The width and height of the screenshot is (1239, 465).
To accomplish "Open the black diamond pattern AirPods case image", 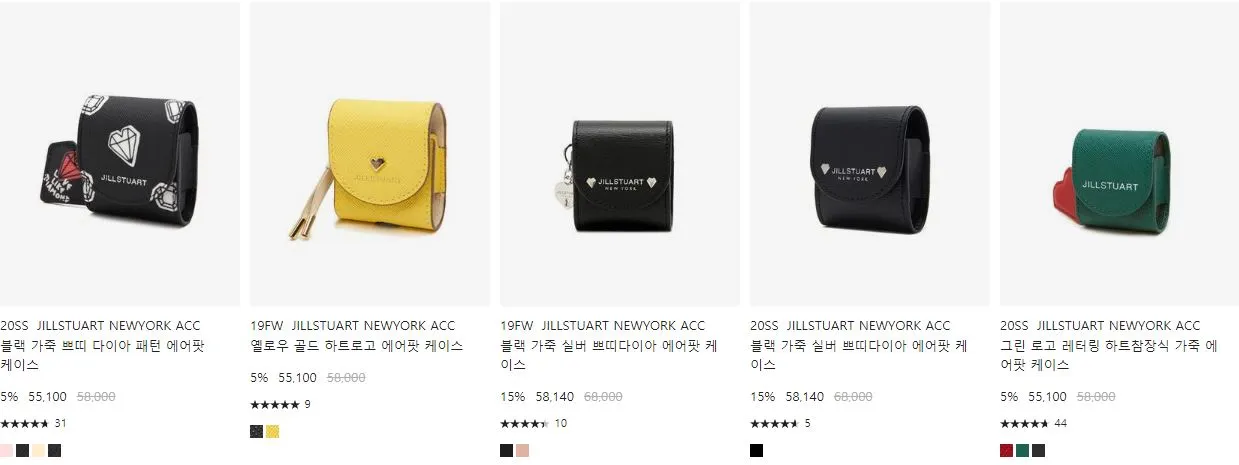I will pos(120,154).
